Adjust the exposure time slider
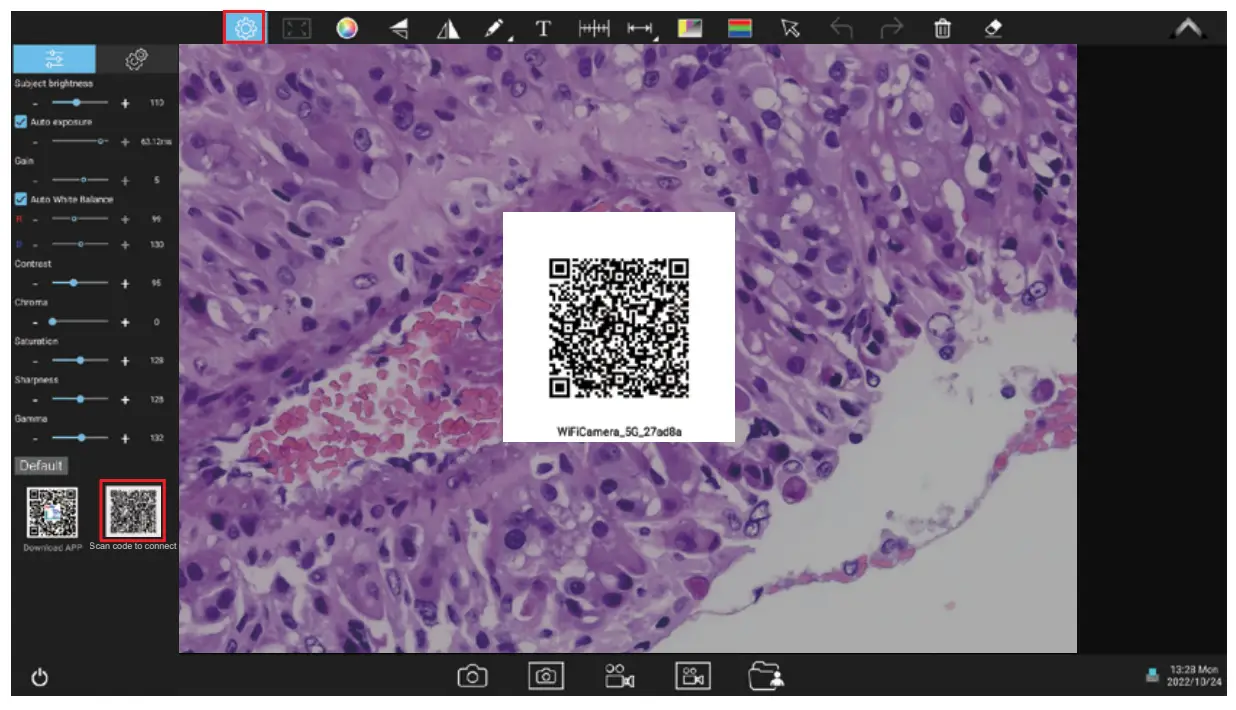The image size is (1236, 710). [80, 142]
